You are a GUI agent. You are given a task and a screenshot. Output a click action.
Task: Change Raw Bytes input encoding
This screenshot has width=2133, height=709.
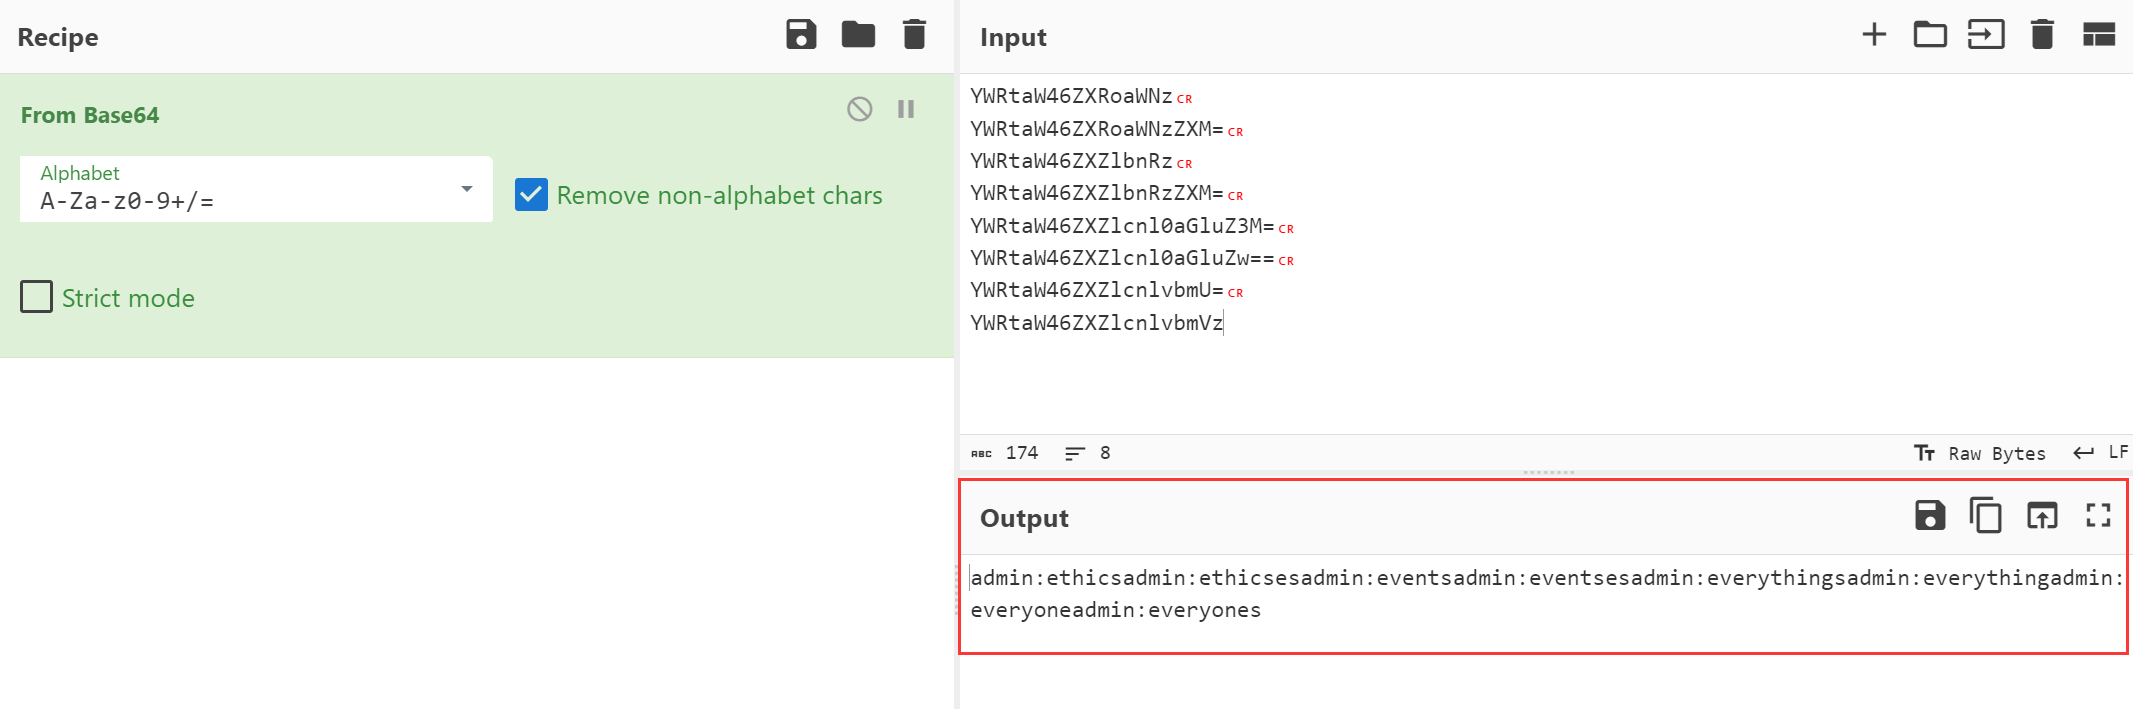coord(1982,453)
